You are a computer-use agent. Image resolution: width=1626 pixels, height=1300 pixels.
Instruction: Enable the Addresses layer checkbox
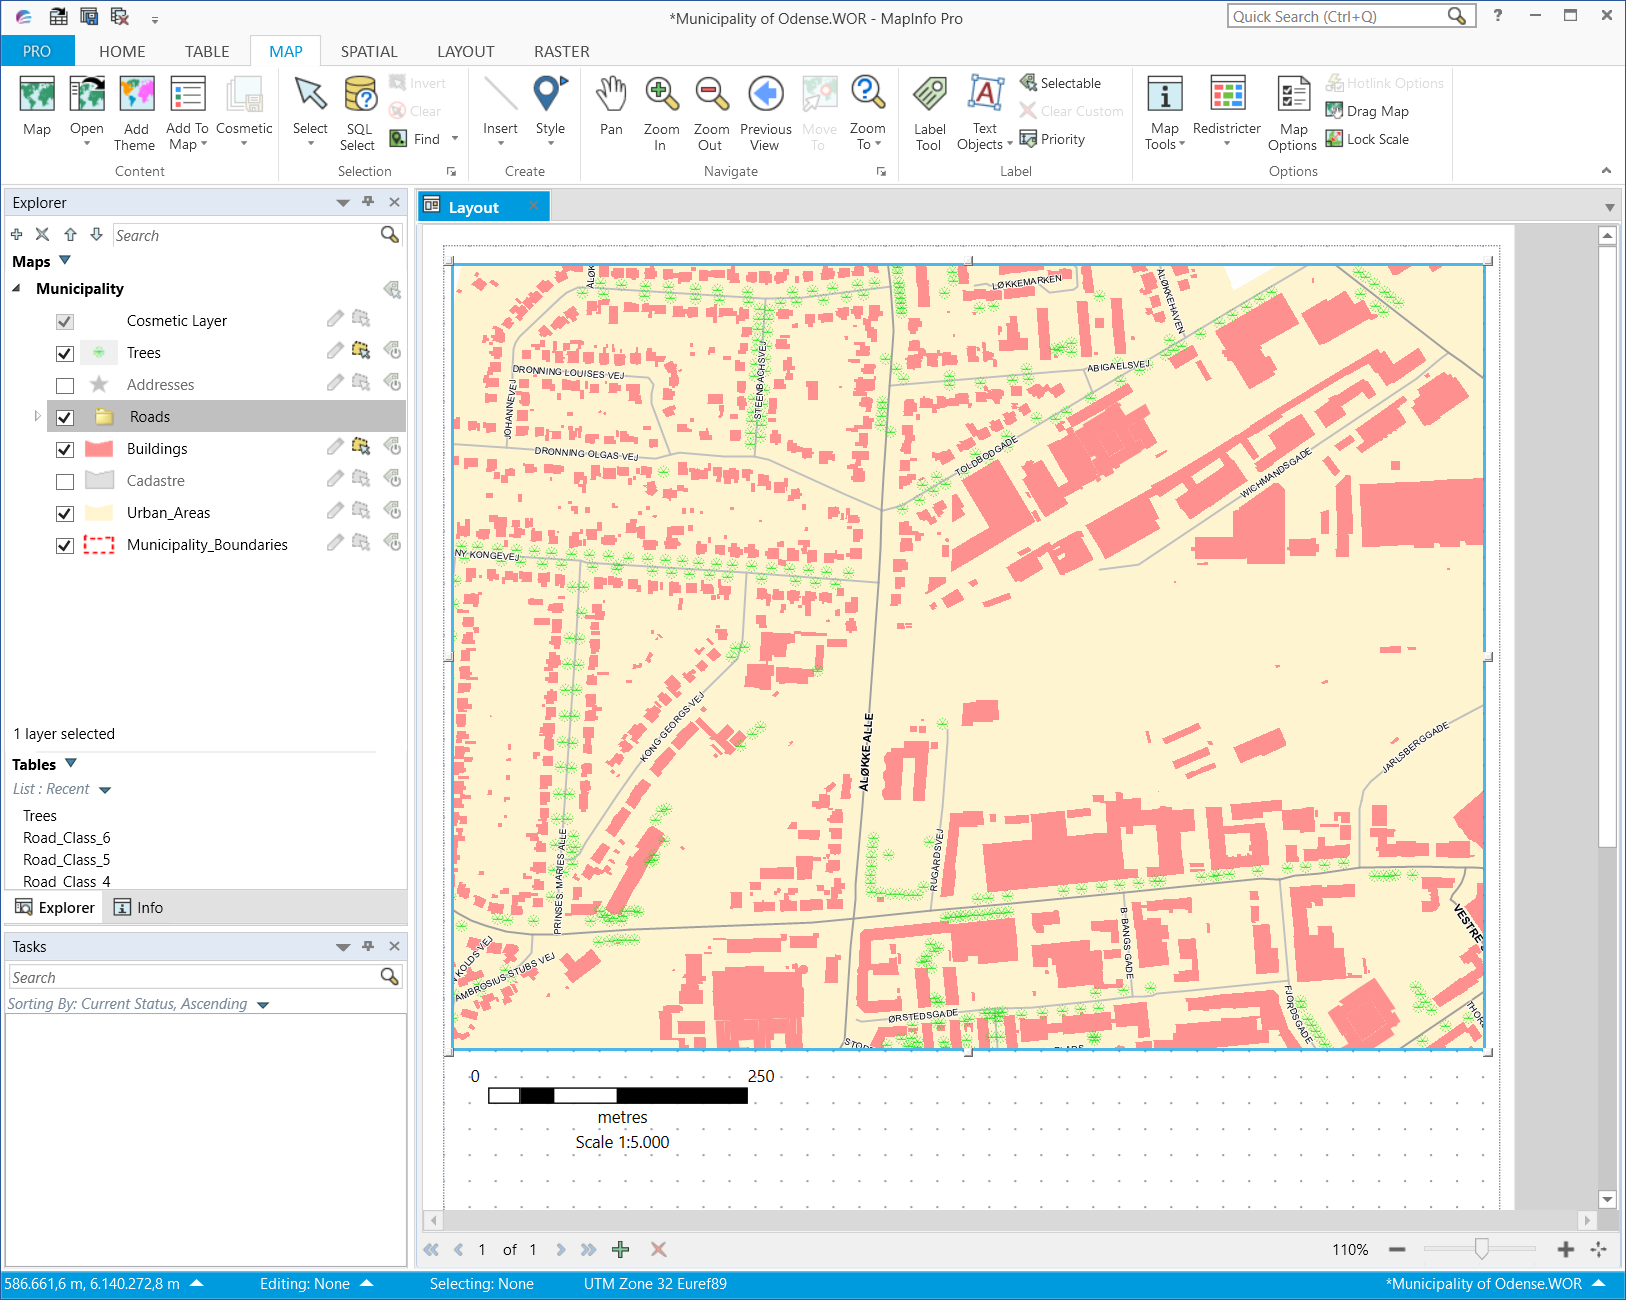(65, 385)
